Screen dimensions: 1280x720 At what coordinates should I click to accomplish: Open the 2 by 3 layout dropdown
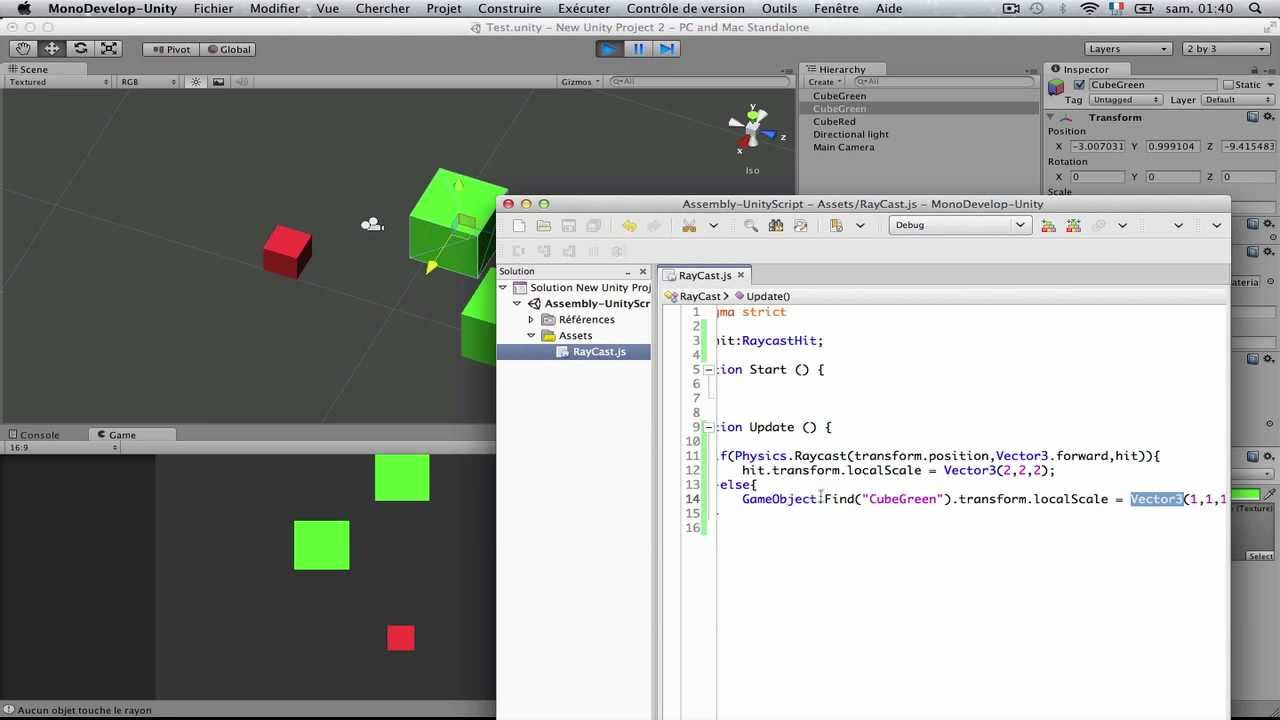(x=1226, y=49)
